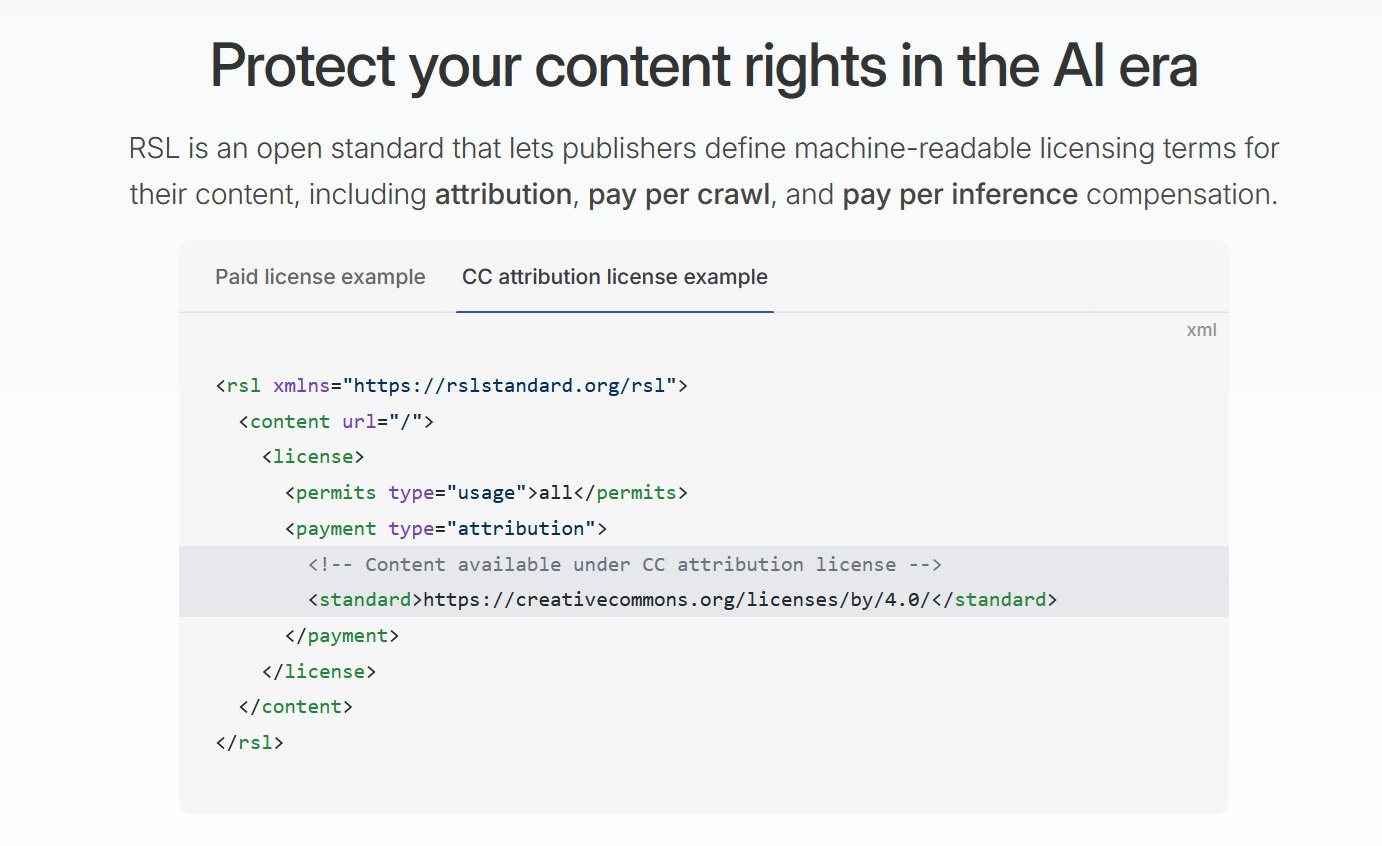
Task: Click the opening <license> tag line
Action: [x=313, y=457]
